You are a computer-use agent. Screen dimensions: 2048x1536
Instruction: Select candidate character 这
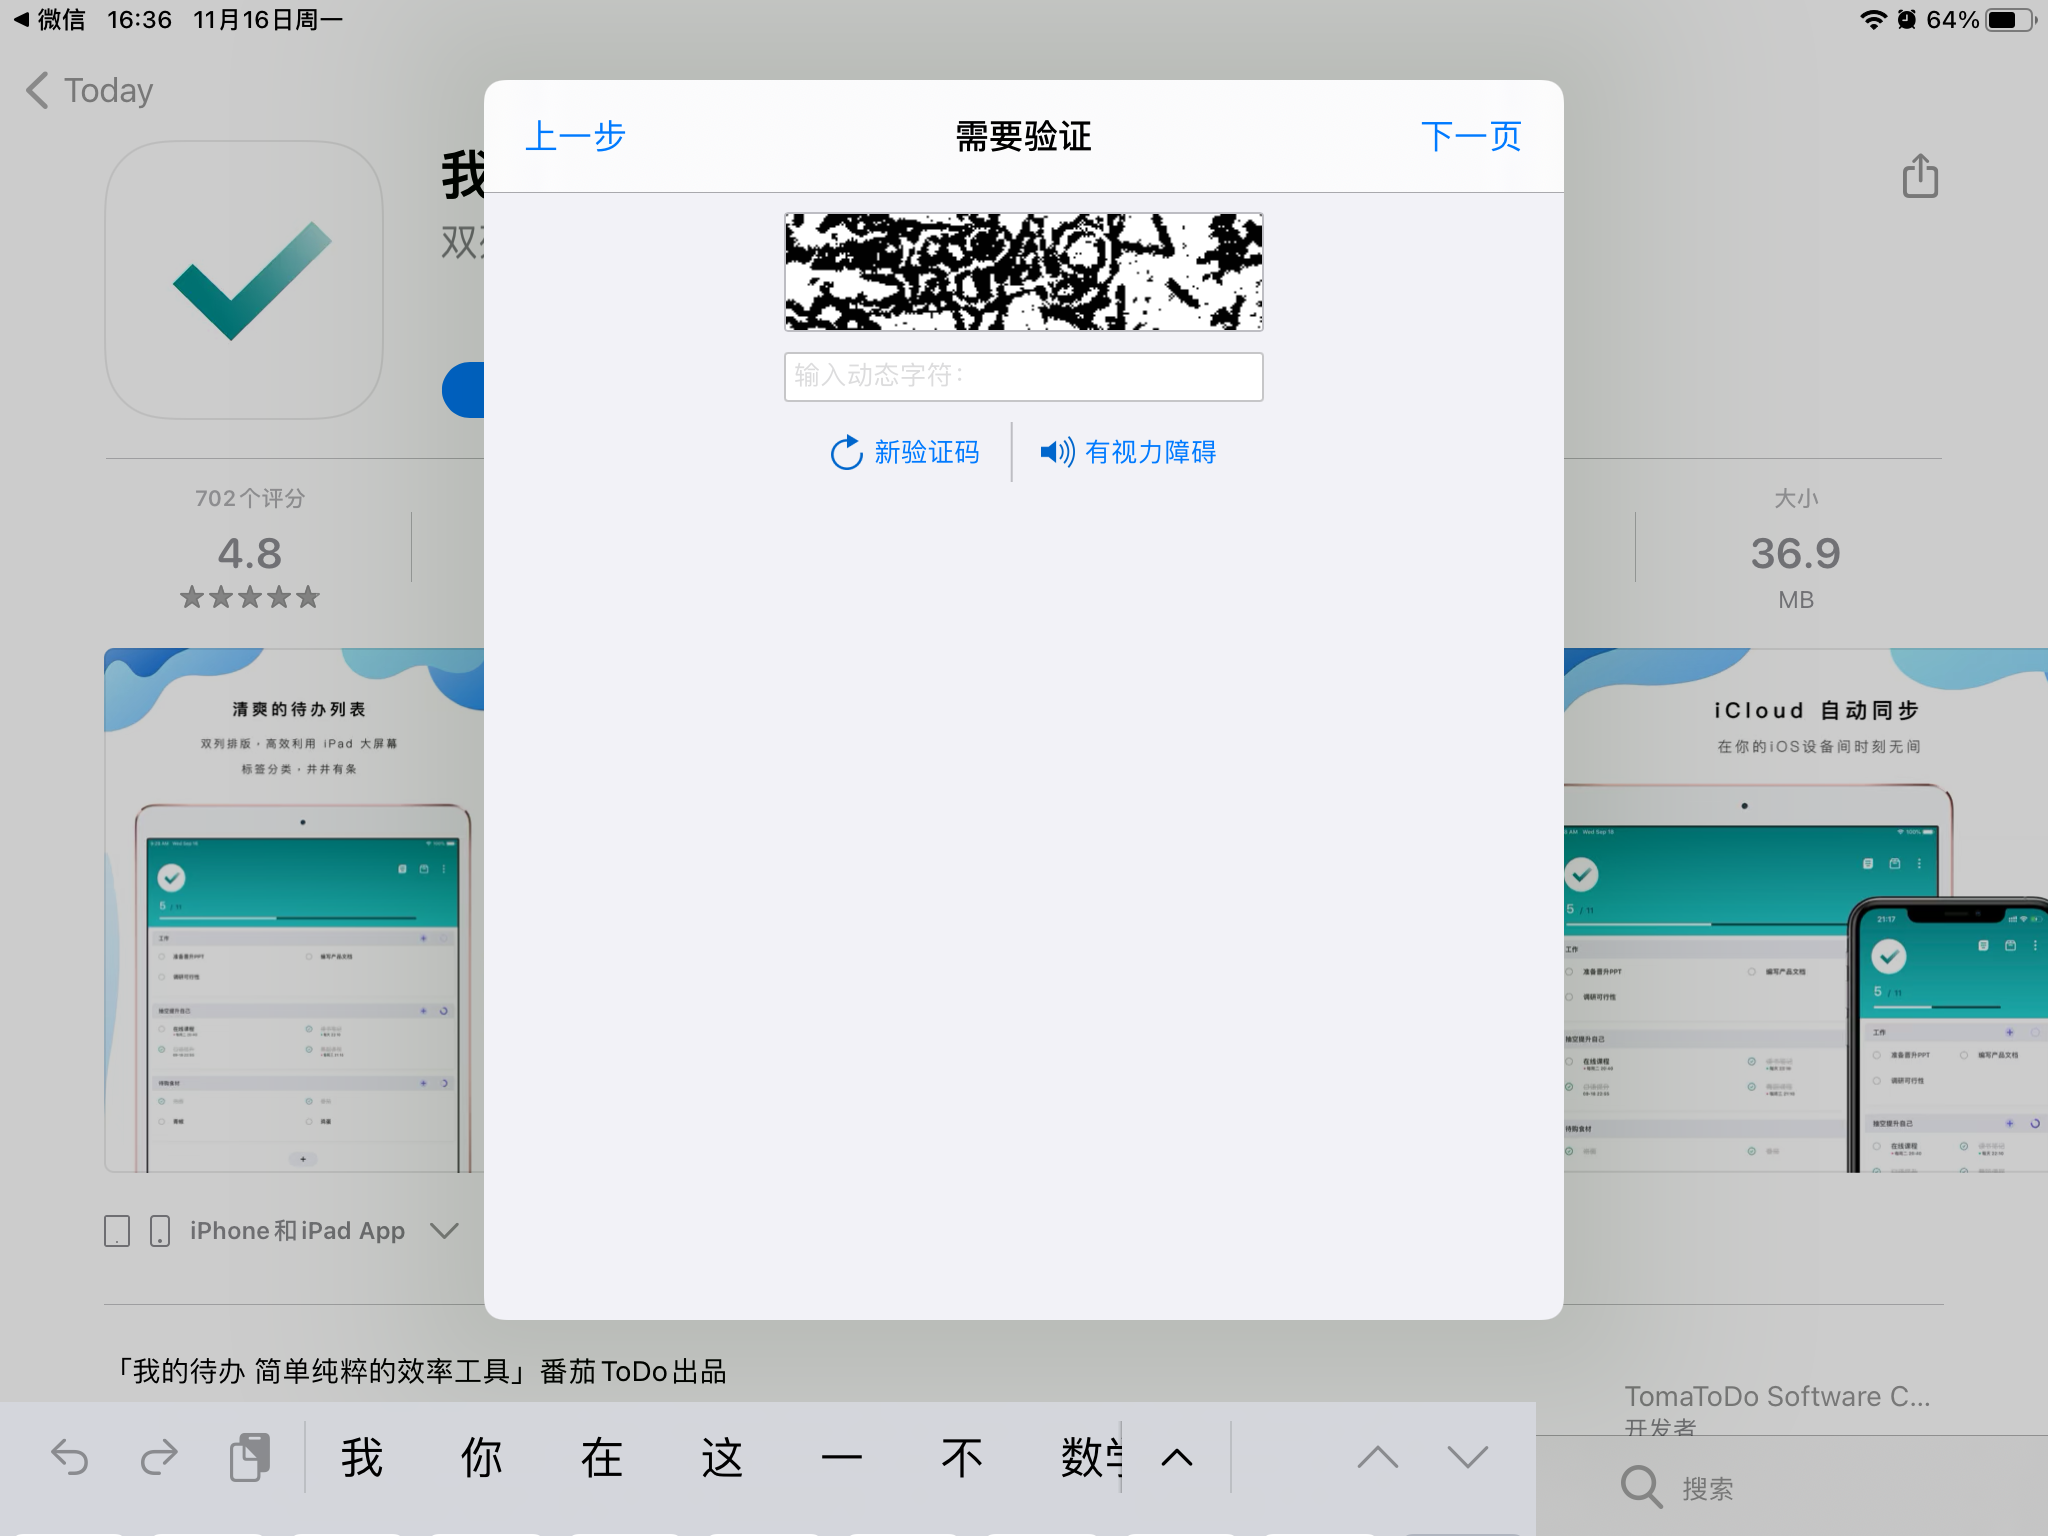[722, 1458]
